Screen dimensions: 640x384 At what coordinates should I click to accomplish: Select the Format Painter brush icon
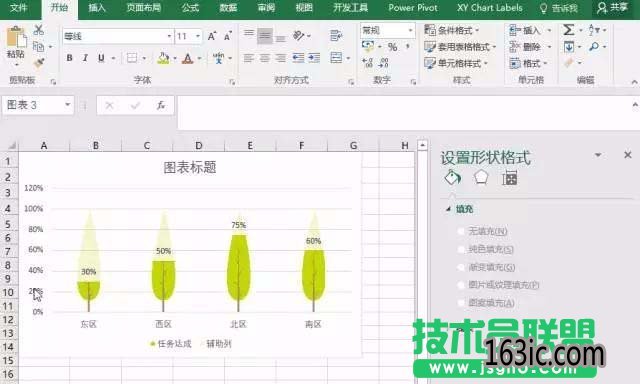[39, 62]
